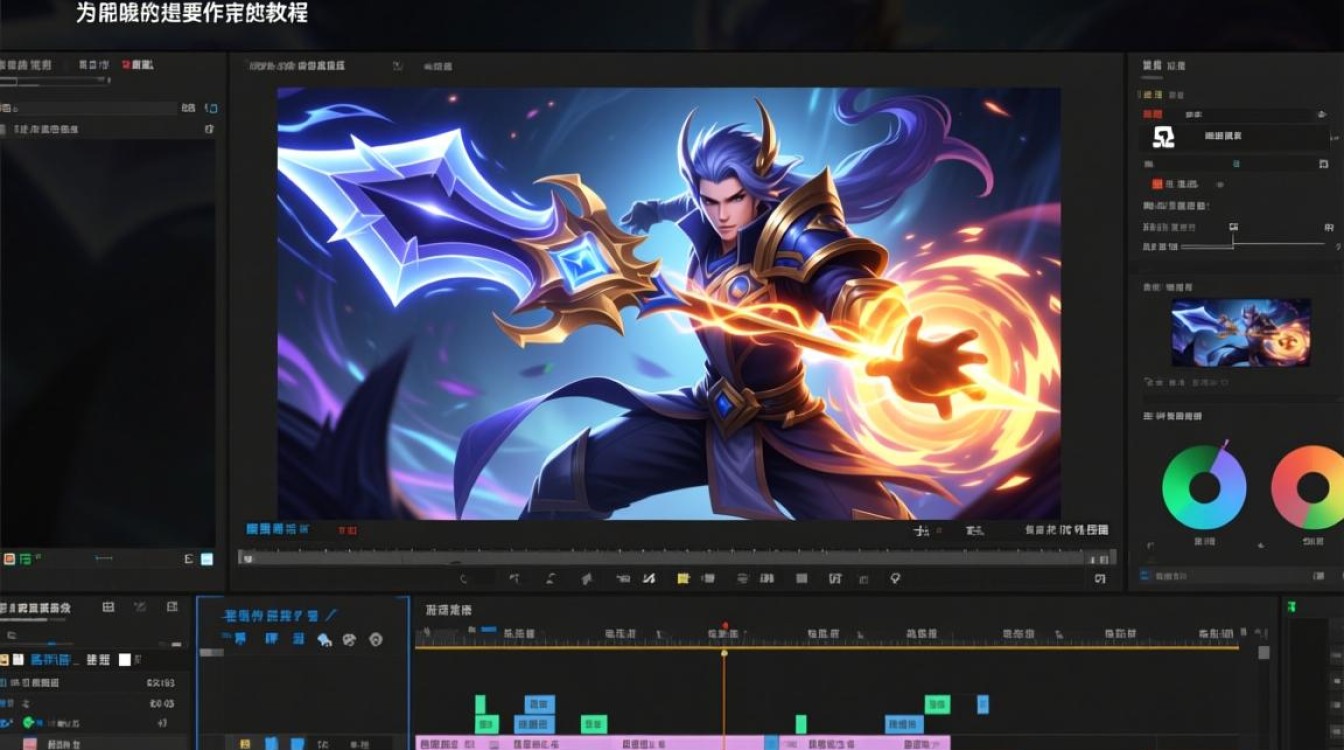Open the red-marked tab in the top-left panel
Image resolution: width=1344 pixels, height=750 pixels.
click(138, 64)
